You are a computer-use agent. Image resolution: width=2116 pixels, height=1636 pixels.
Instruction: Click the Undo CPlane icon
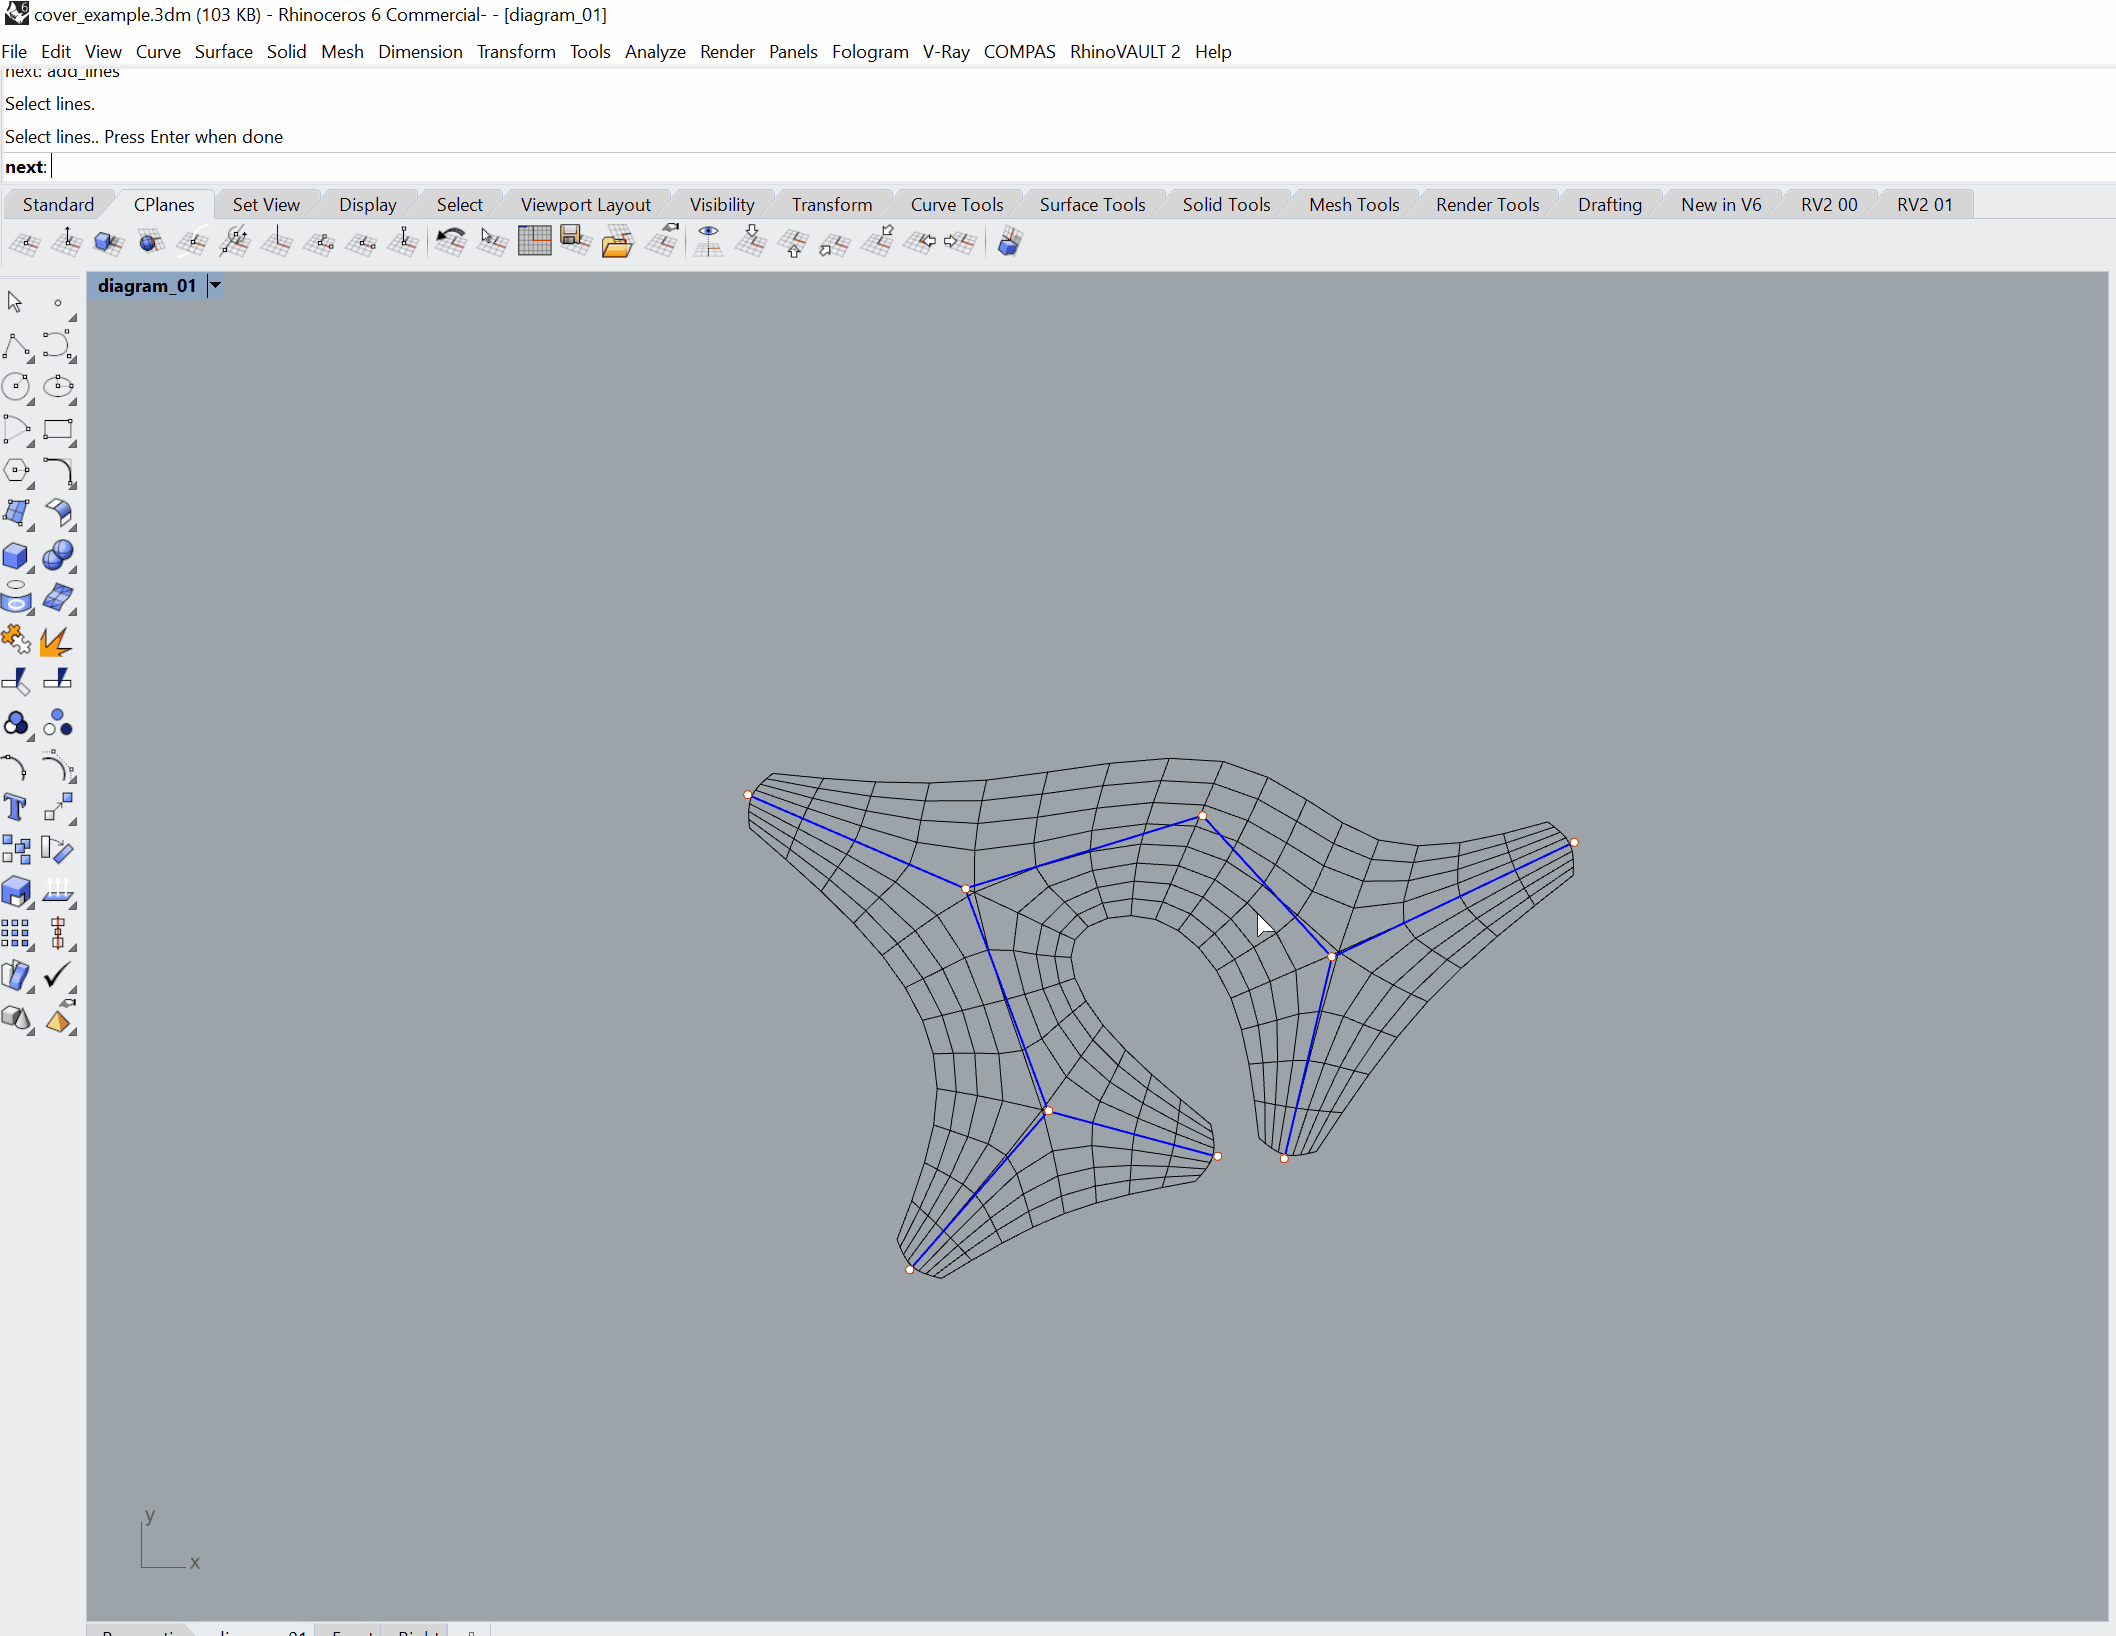[451, 242]
